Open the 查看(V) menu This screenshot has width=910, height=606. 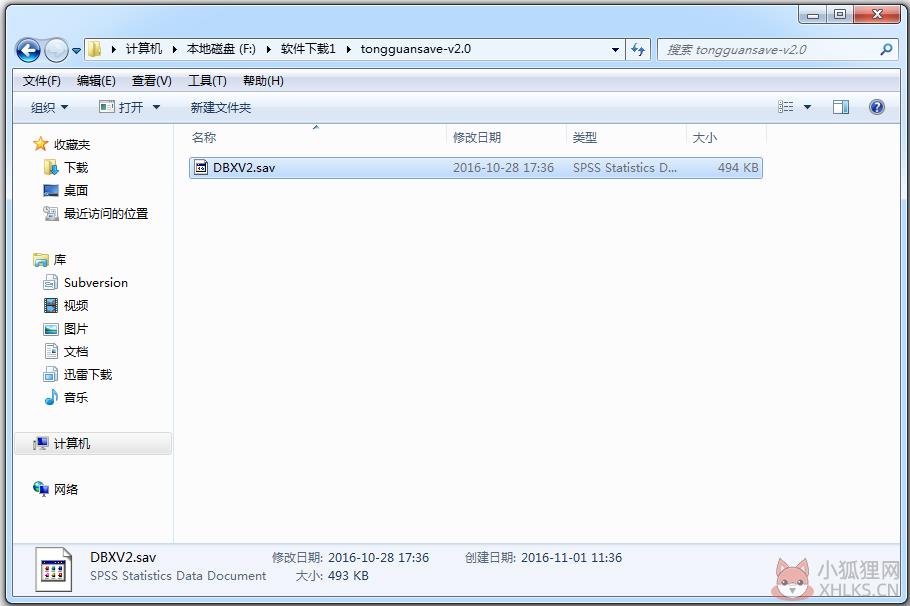click(151, 81)
